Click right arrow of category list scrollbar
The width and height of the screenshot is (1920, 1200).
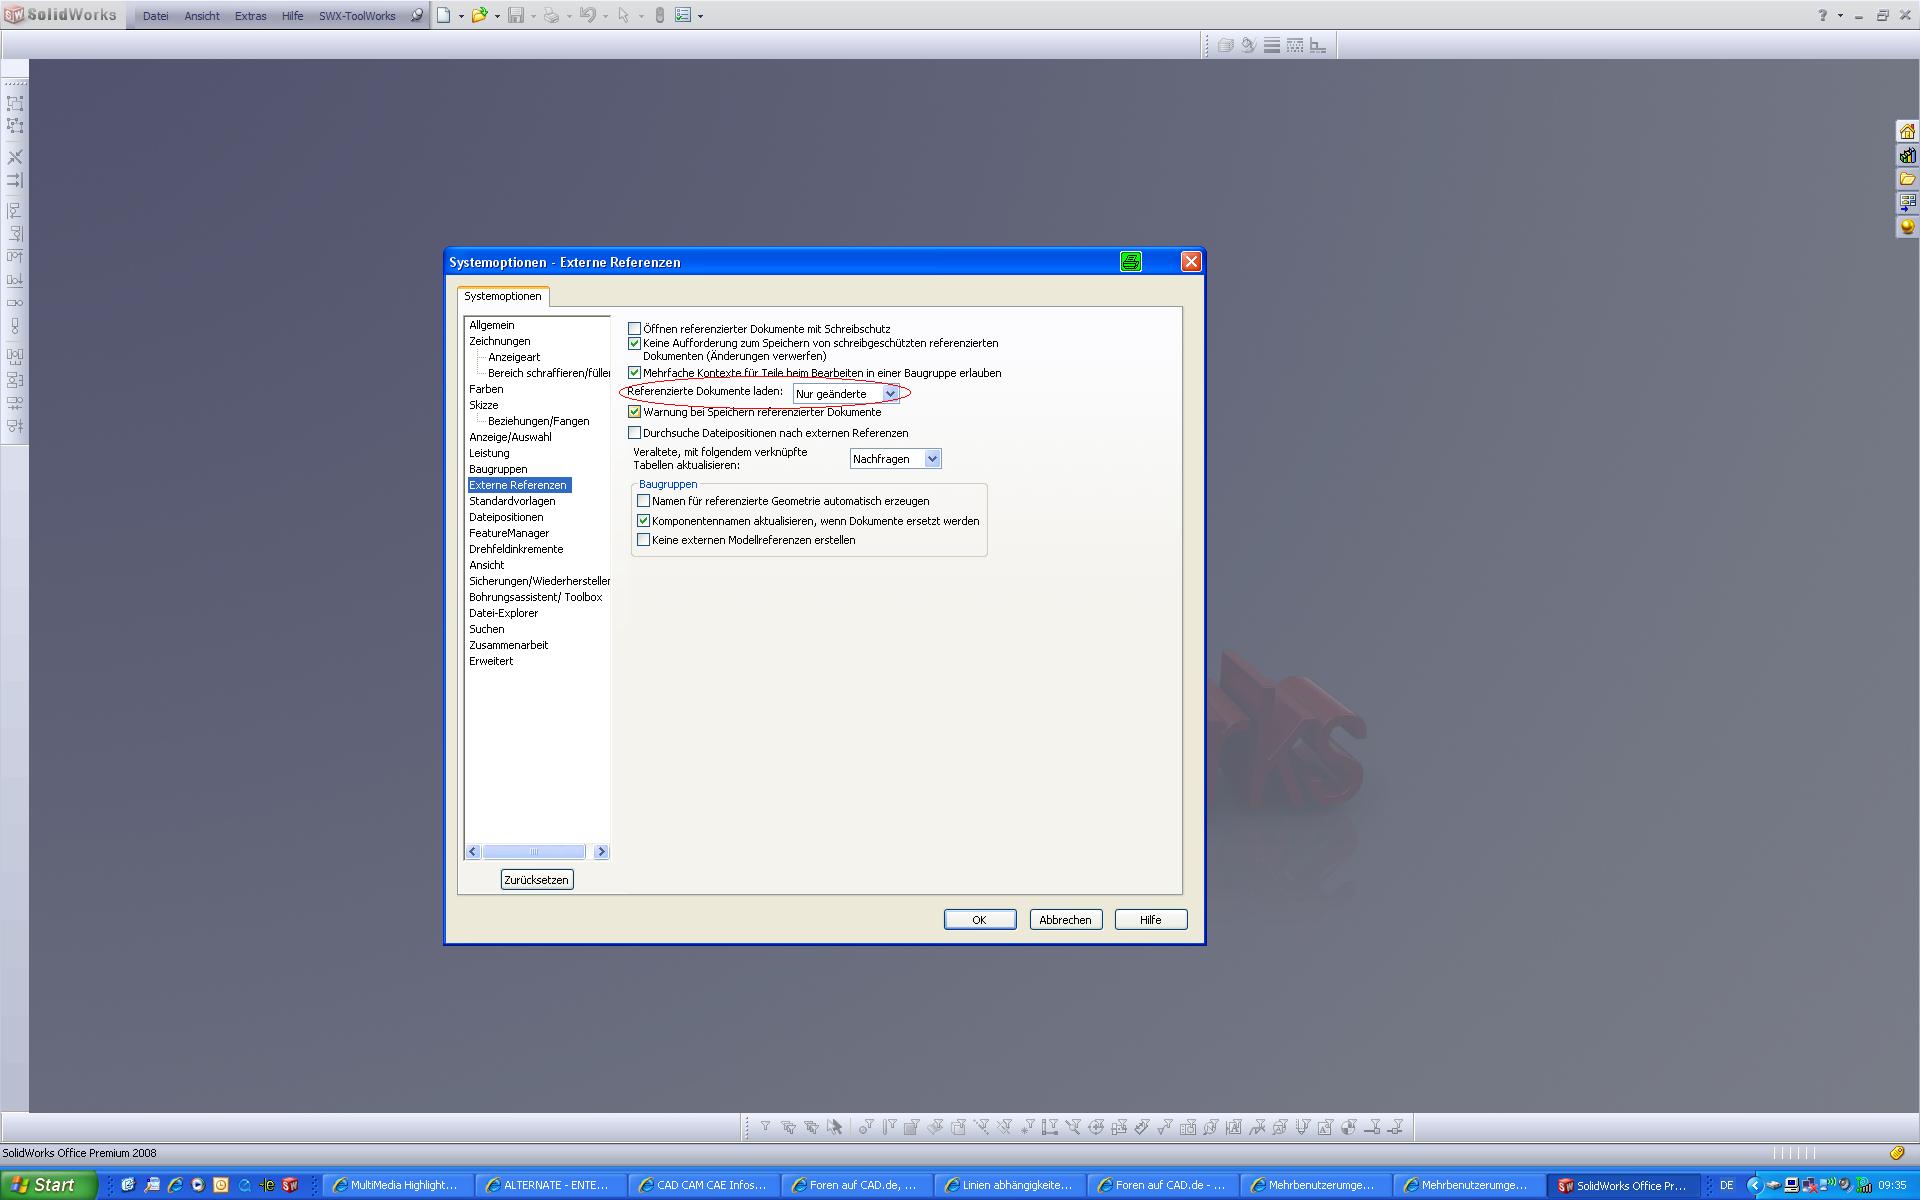601,852
